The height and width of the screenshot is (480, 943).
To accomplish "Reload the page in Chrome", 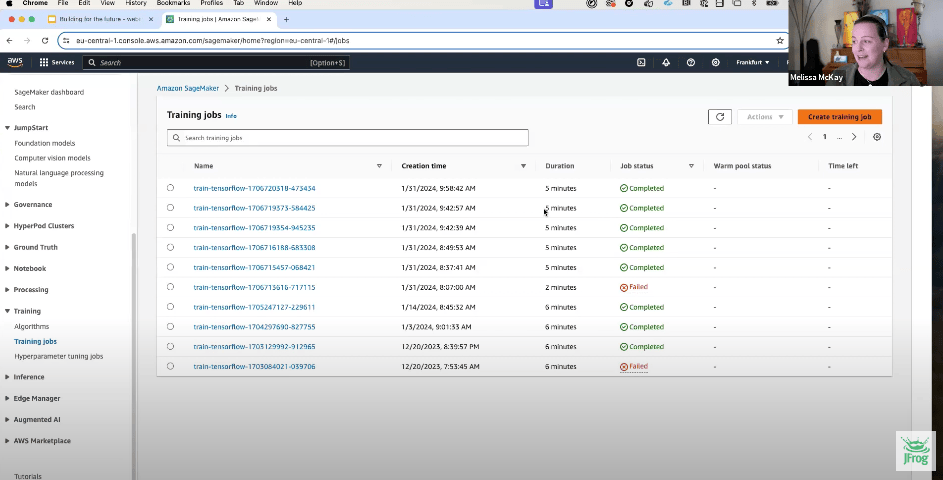I will (x=45, y=40).
